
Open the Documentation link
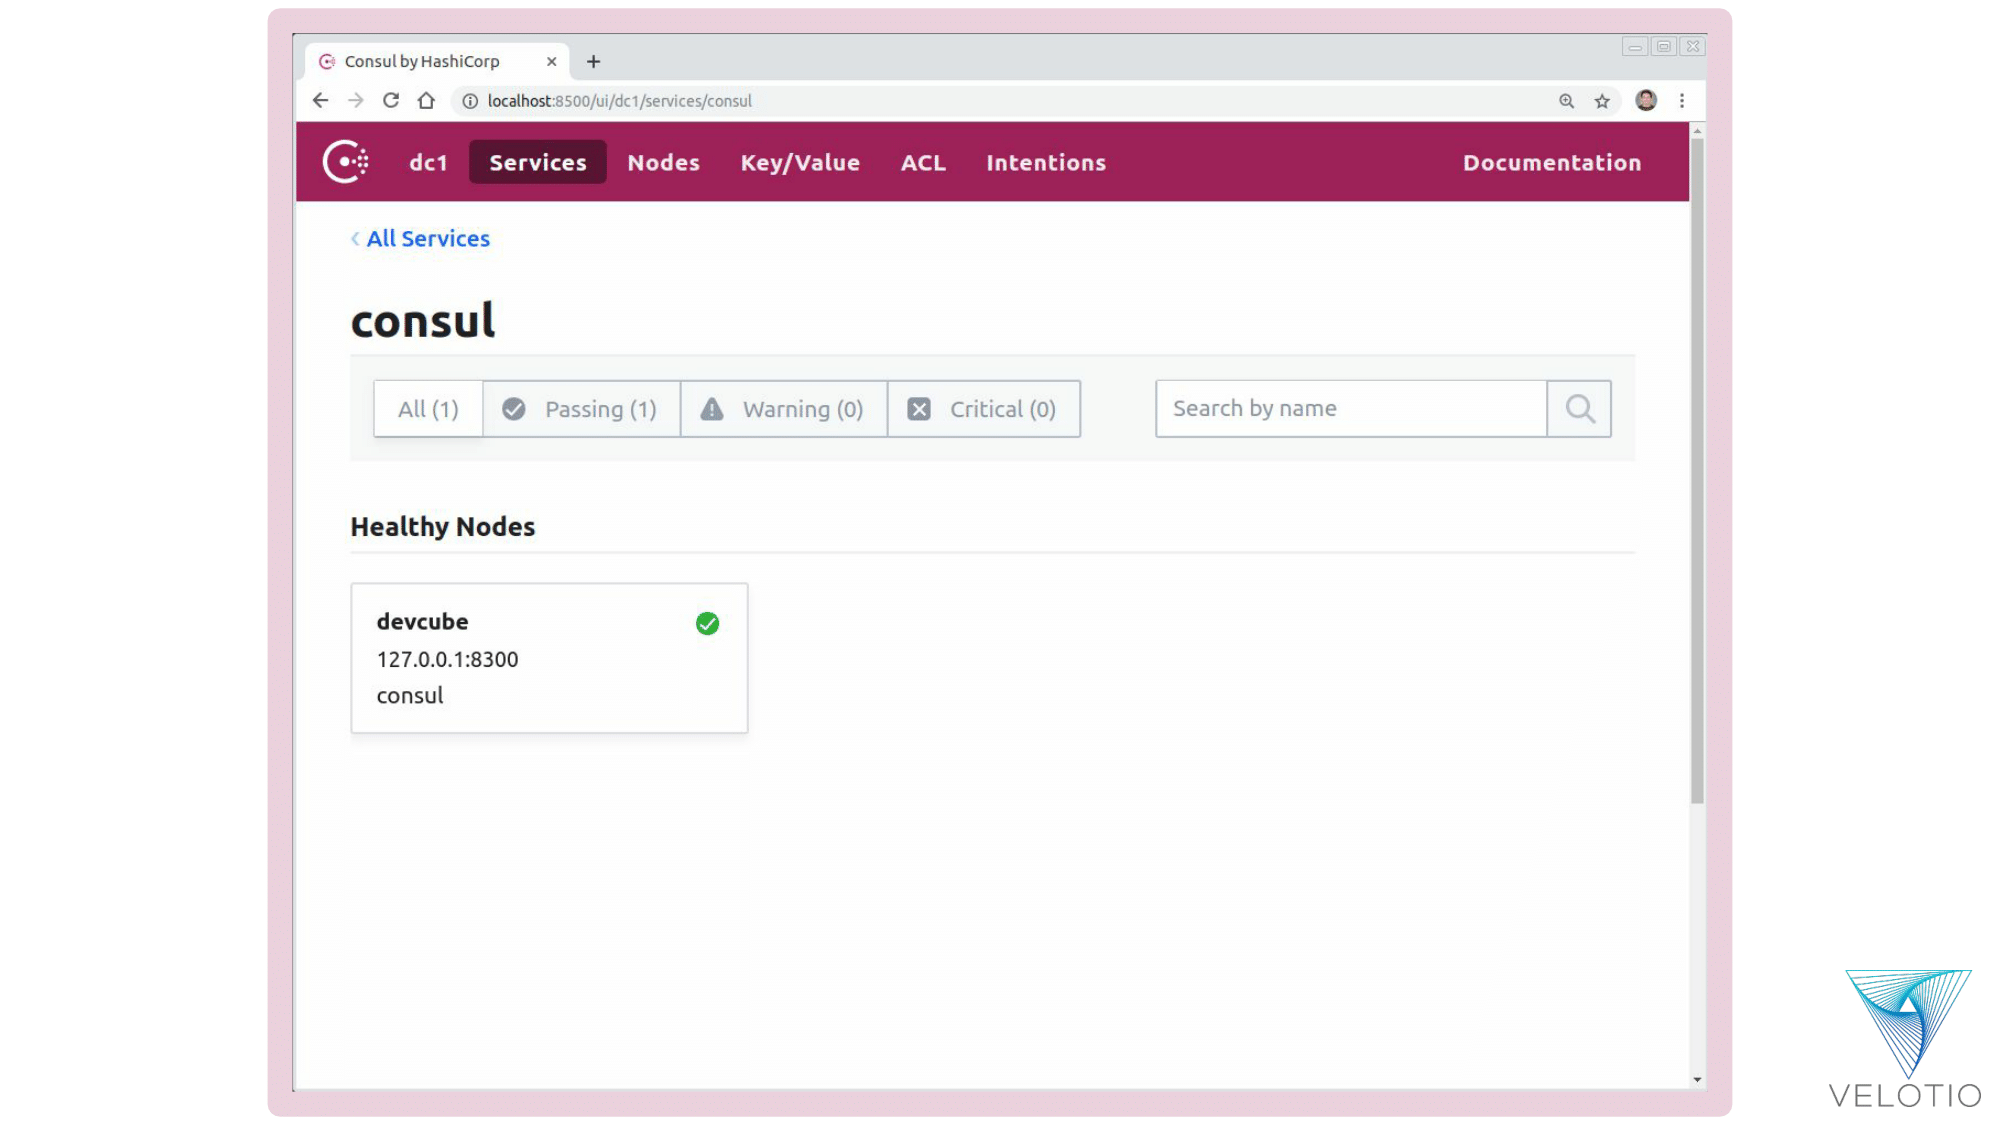pyautogui.click(x=1551, y=161)
